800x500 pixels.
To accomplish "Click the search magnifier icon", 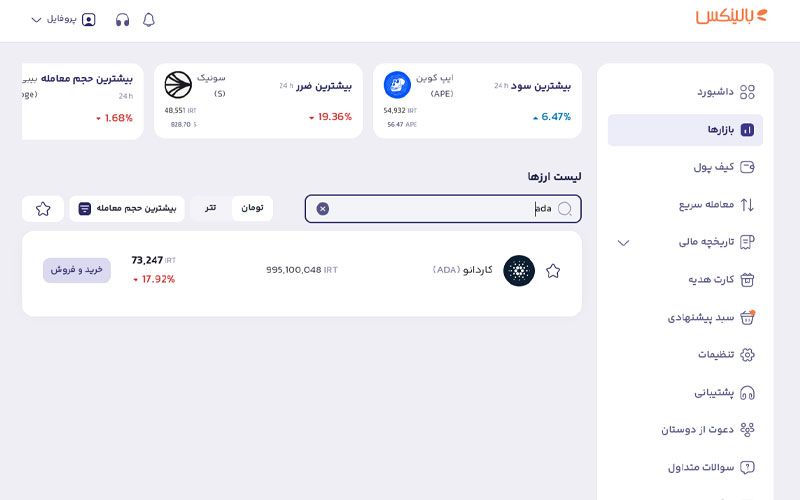I will 564,209.
